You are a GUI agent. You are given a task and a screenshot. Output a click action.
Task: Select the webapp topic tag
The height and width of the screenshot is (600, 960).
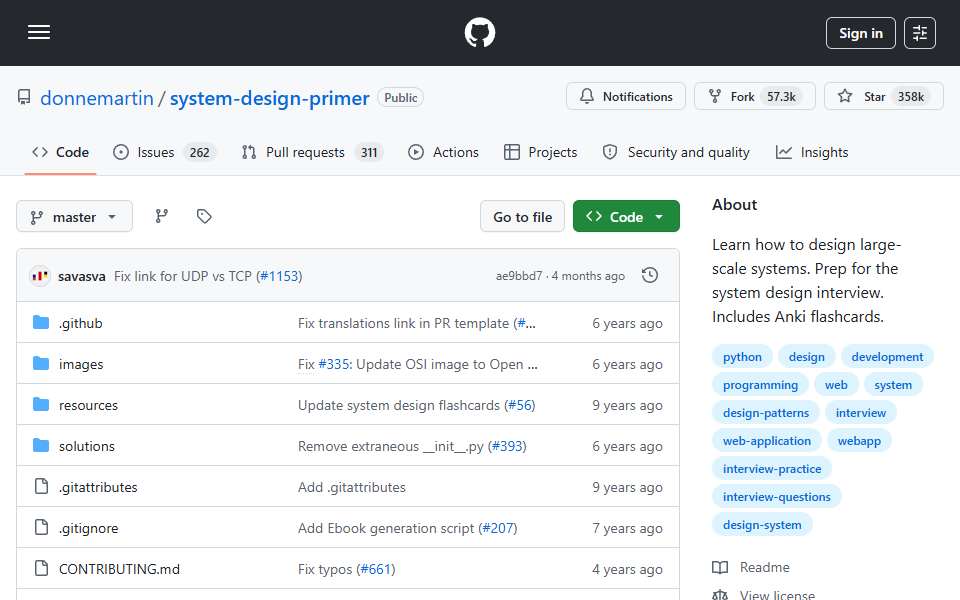coord(859,441)
